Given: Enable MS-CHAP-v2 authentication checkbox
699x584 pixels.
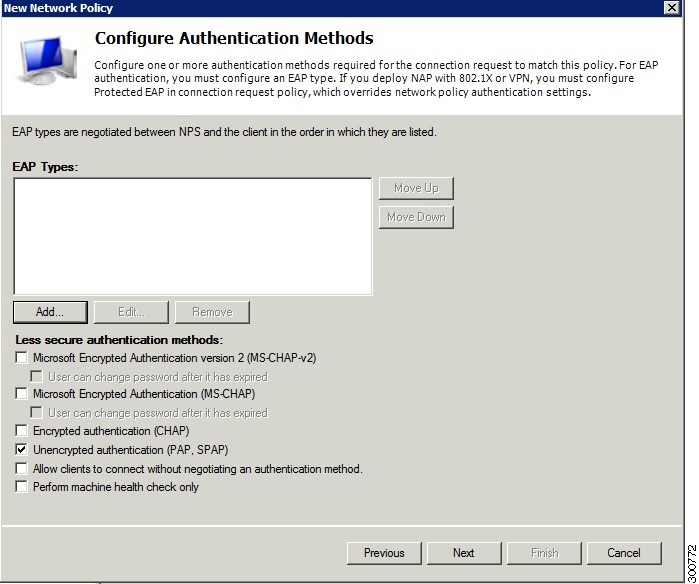Looking at the screenshot, I should pos(21,358).
